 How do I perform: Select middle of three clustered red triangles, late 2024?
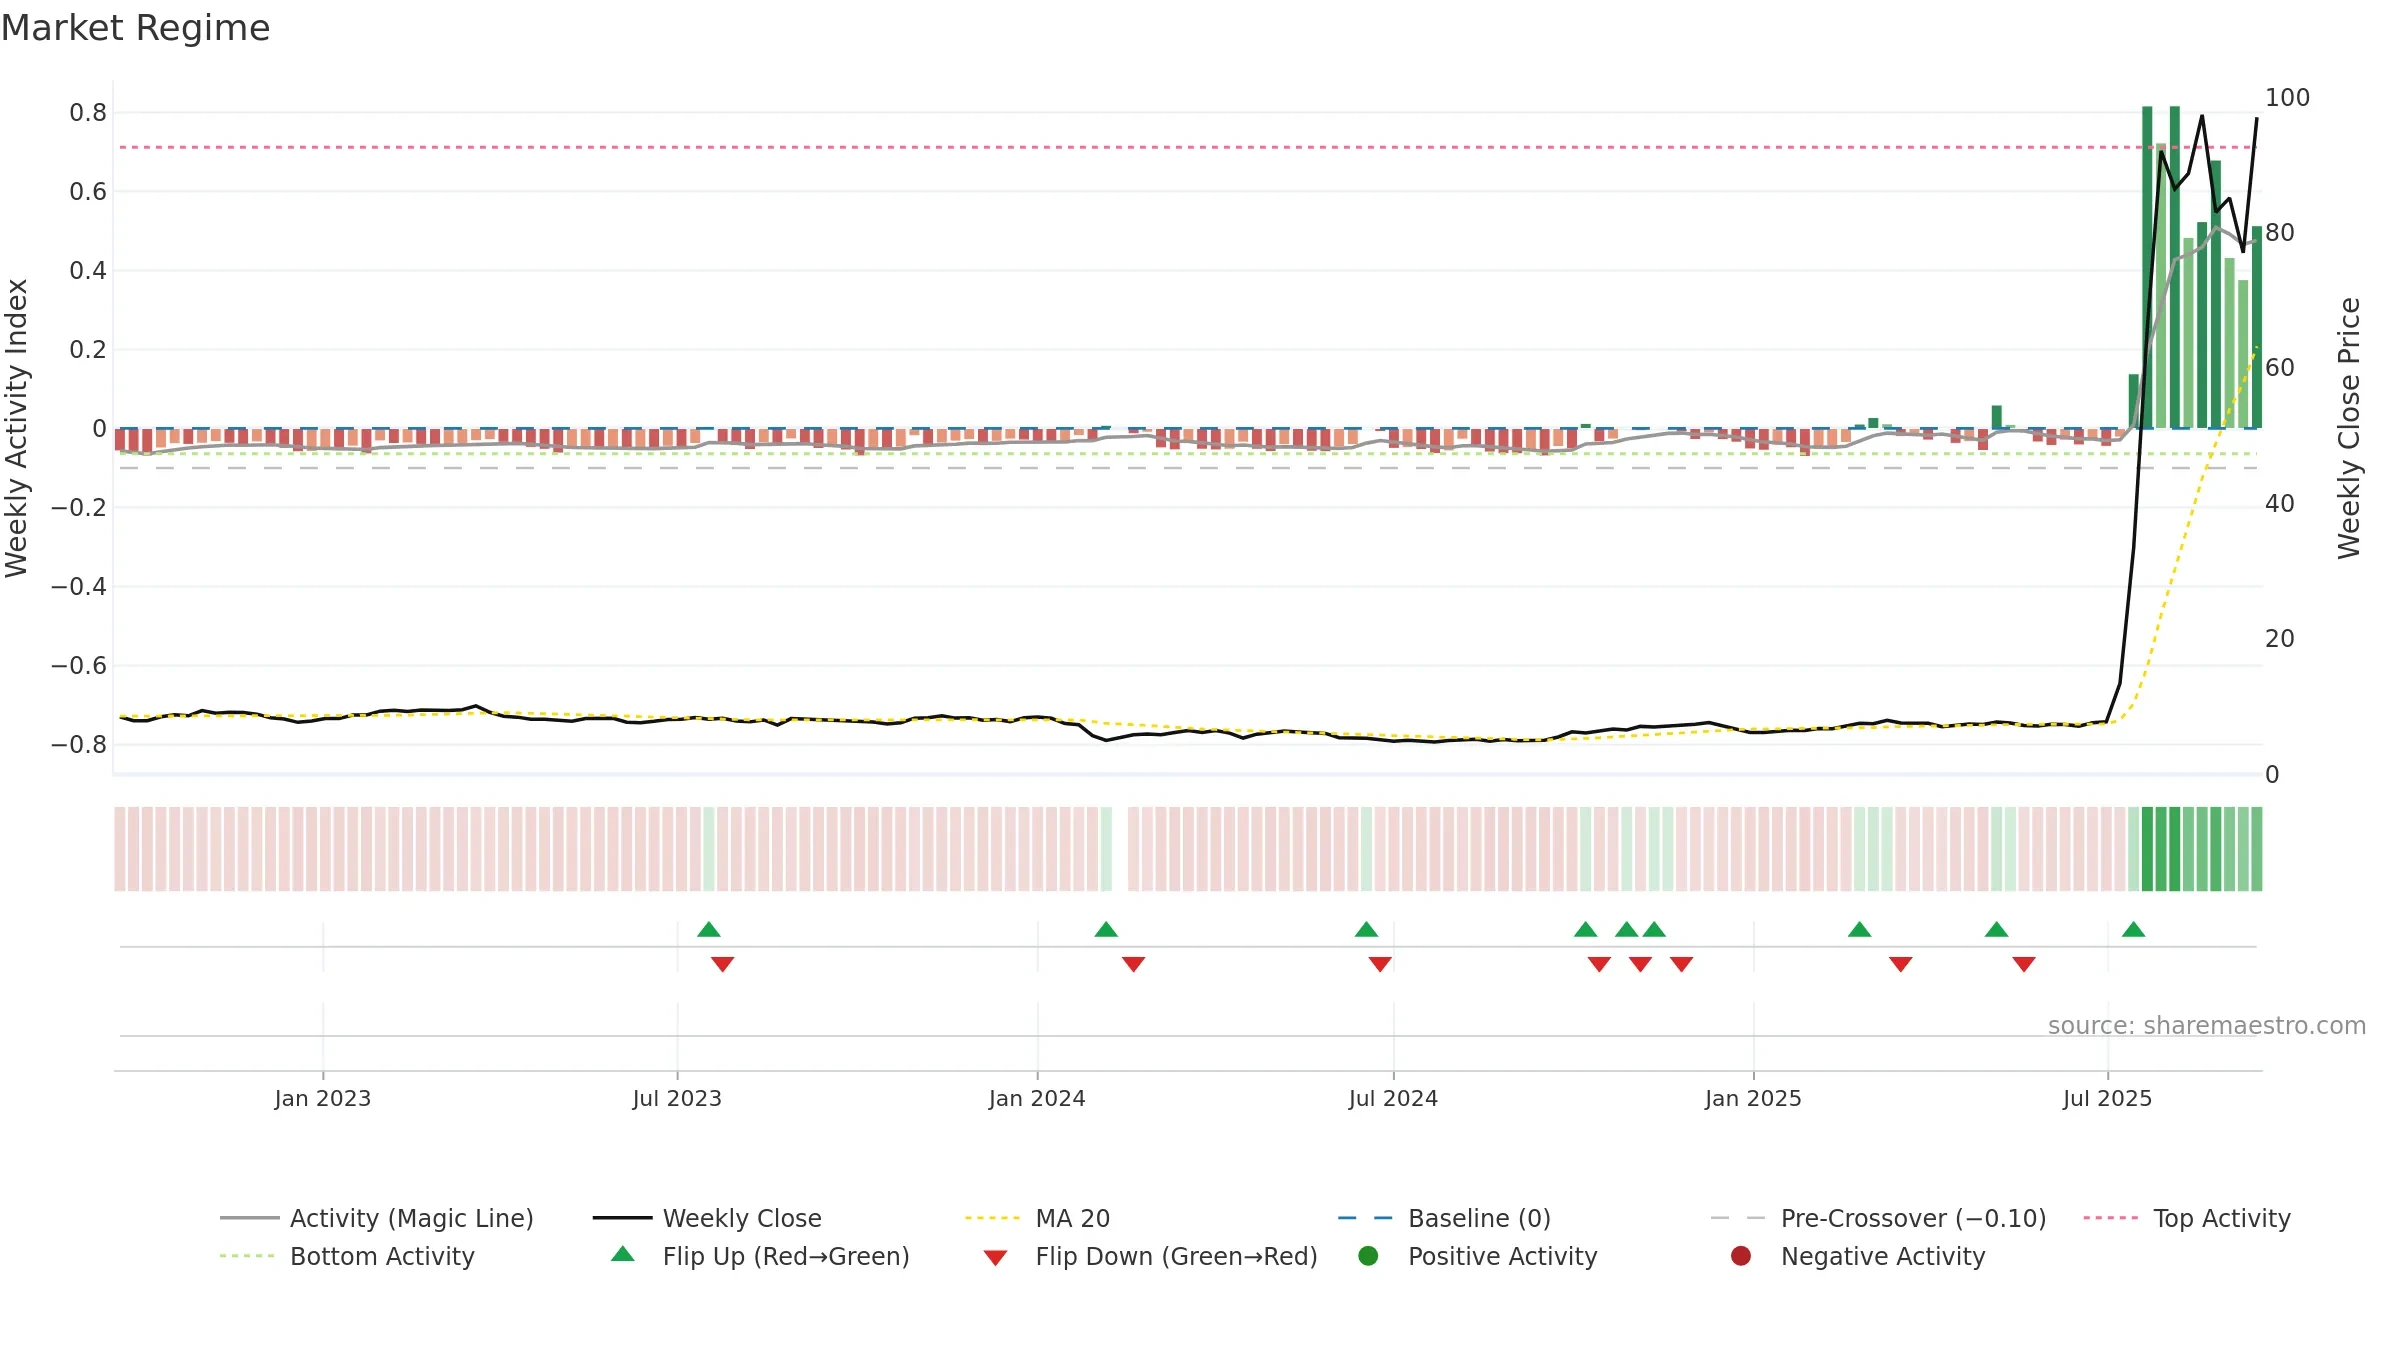[1640, 964]
